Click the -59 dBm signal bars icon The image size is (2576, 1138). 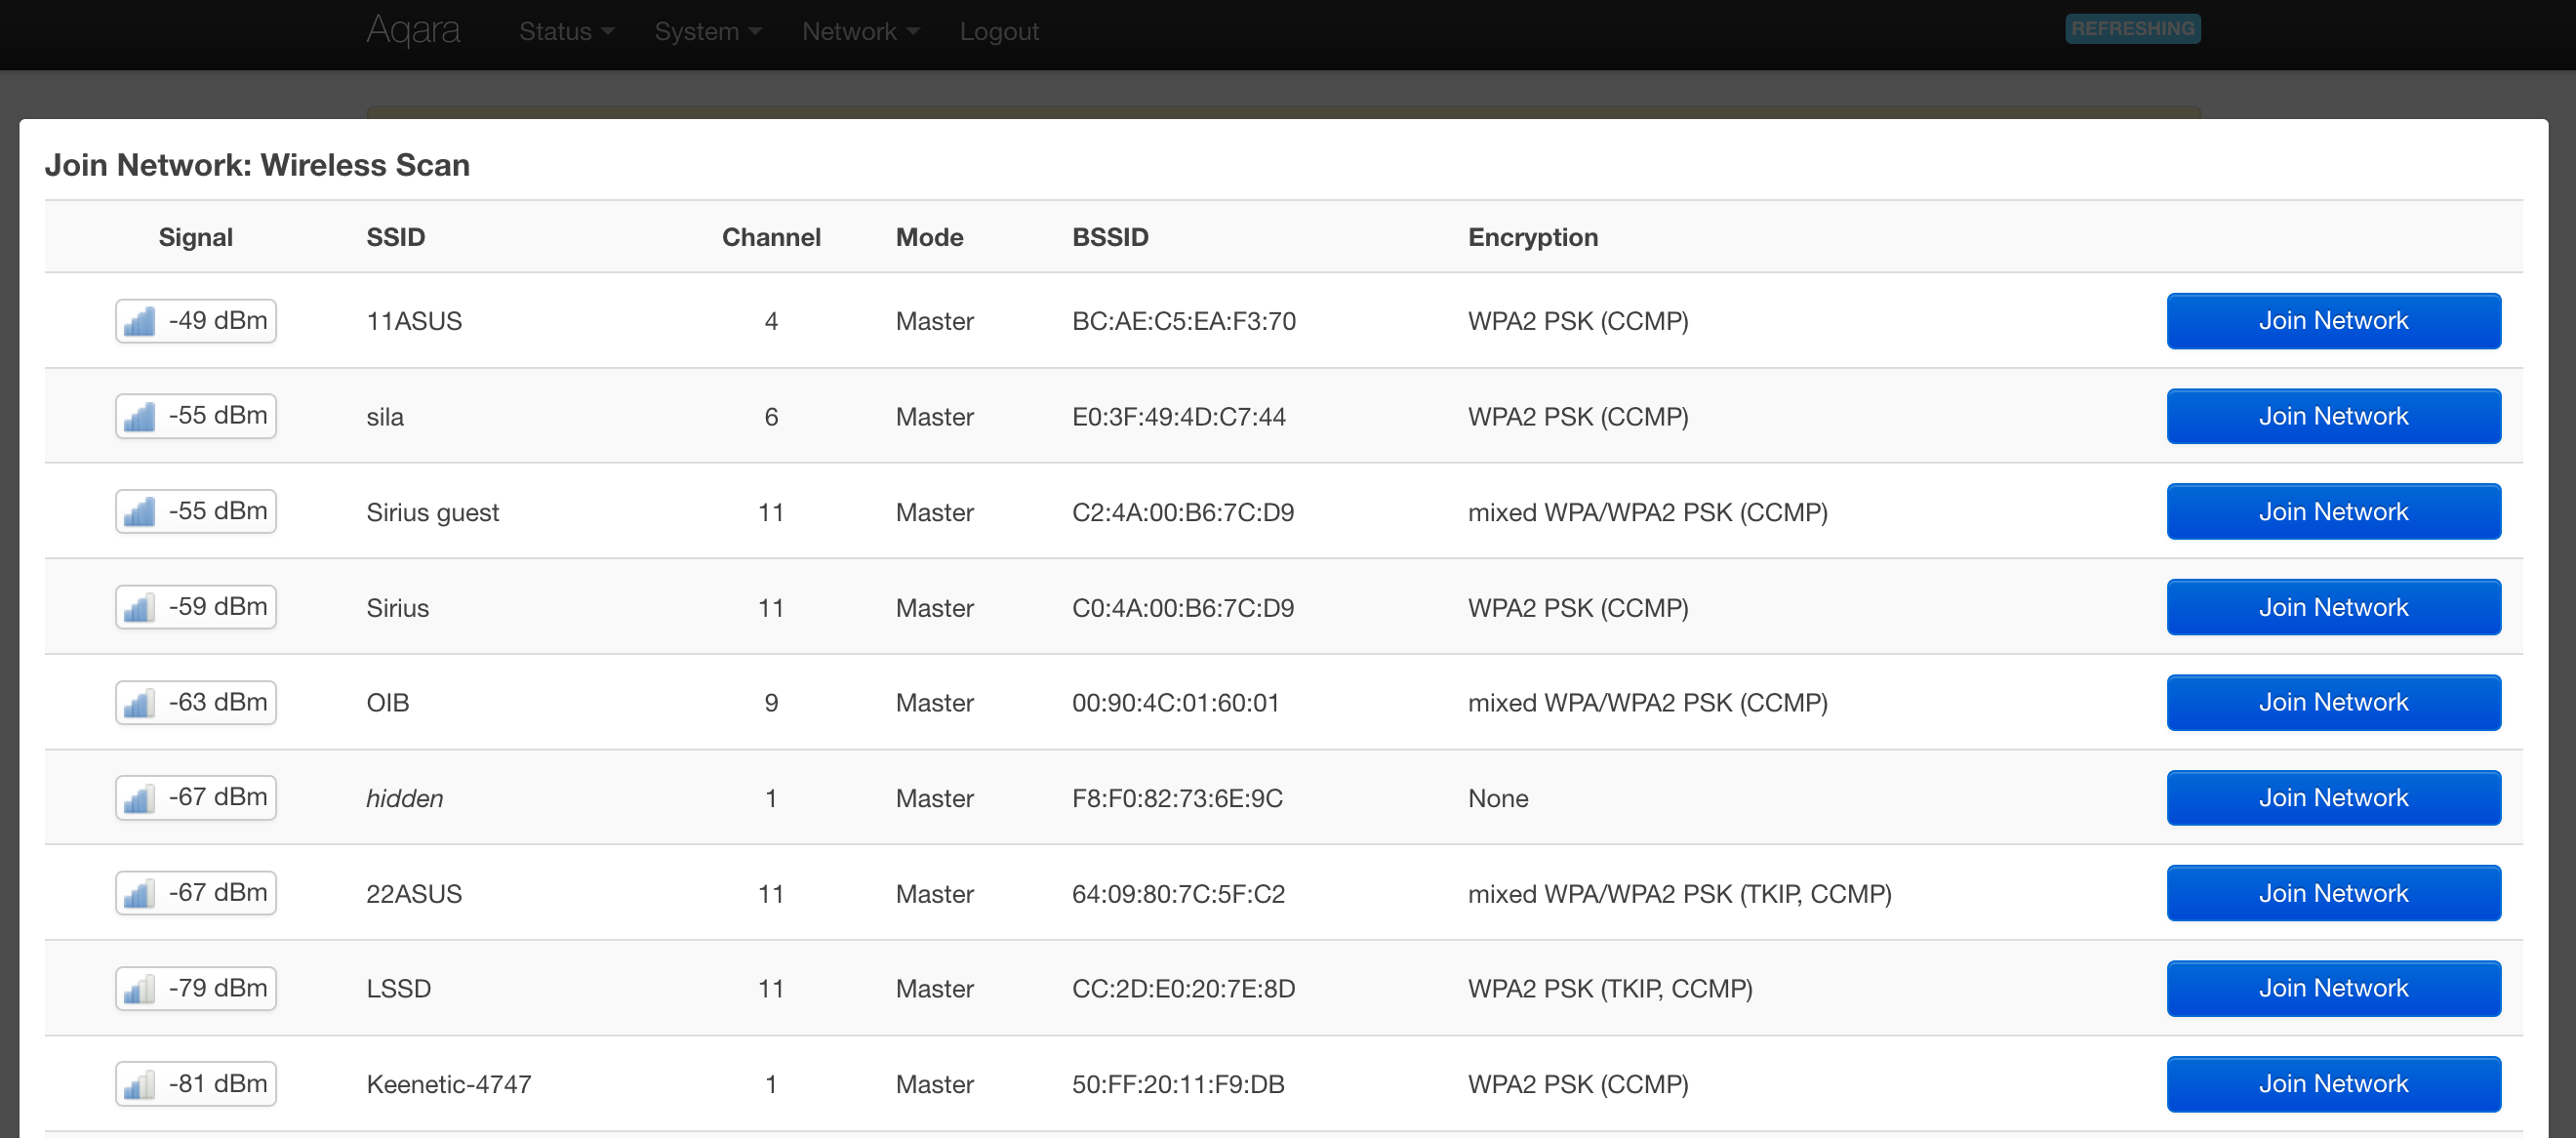coord(139,608)
